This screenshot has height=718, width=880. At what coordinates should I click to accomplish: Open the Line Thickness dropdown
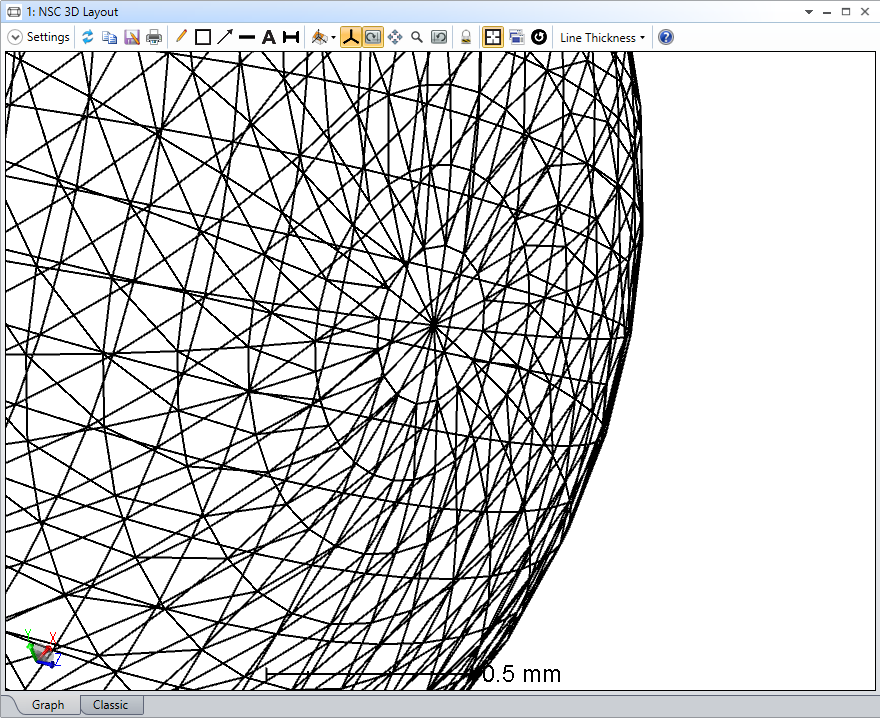click(602, 37)
